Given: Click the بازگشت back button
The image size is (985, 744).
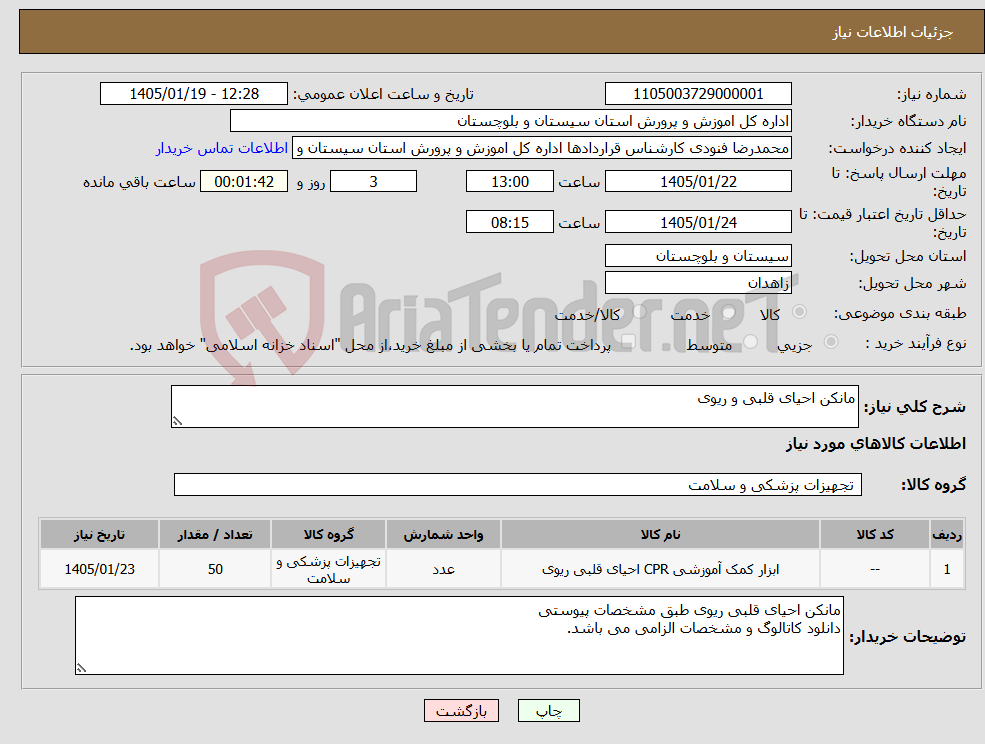Looking at the screenshot, I should (x=461, y=711).
